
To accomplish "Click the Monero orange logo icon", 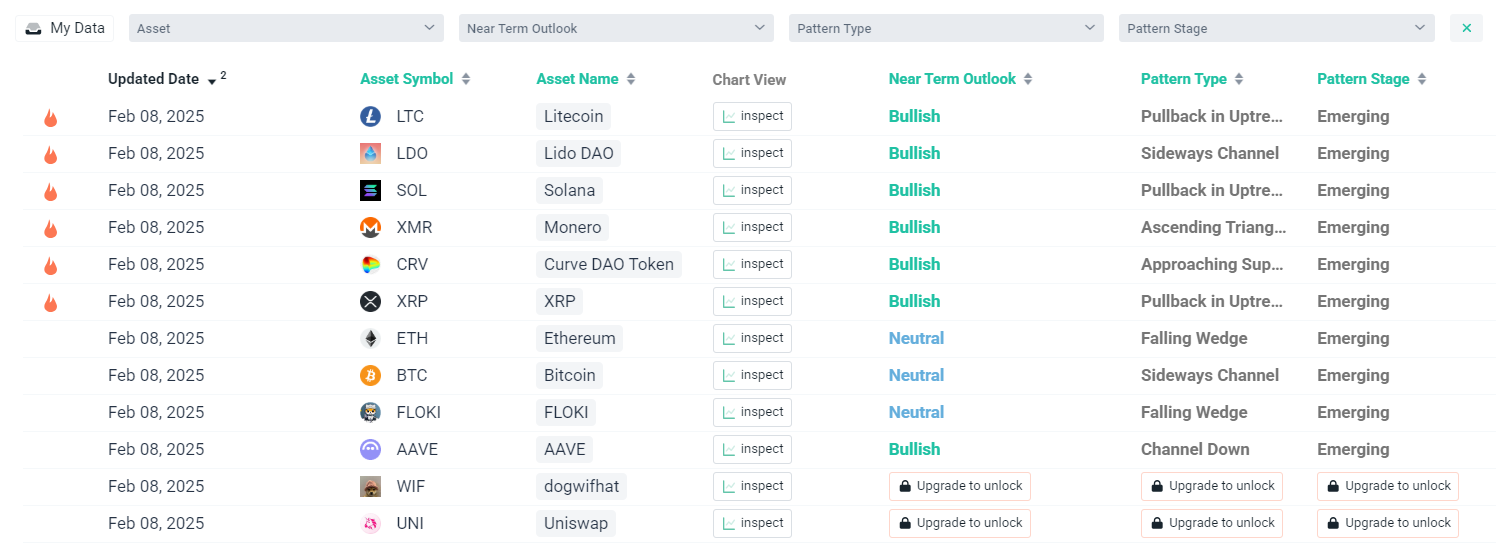I will point(370,228).
